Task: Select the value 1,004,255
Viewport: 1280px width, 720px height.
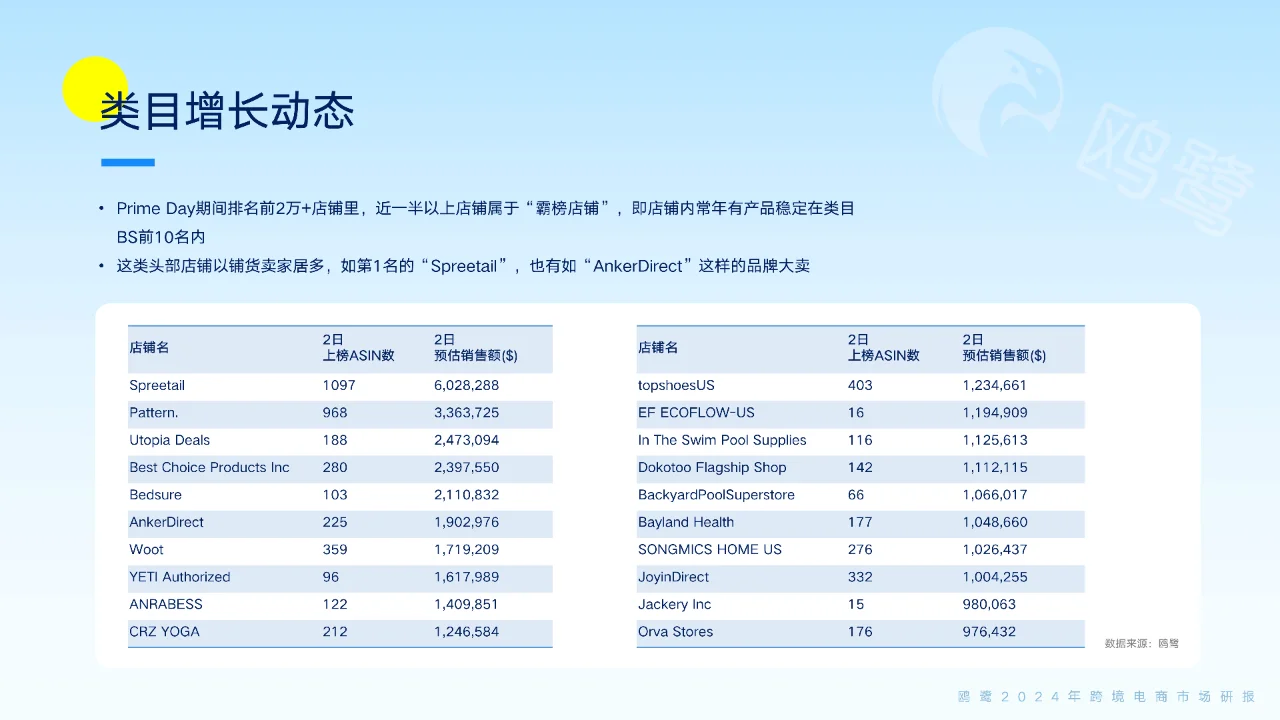Action: pyautogui.click(x=995, y=577)
